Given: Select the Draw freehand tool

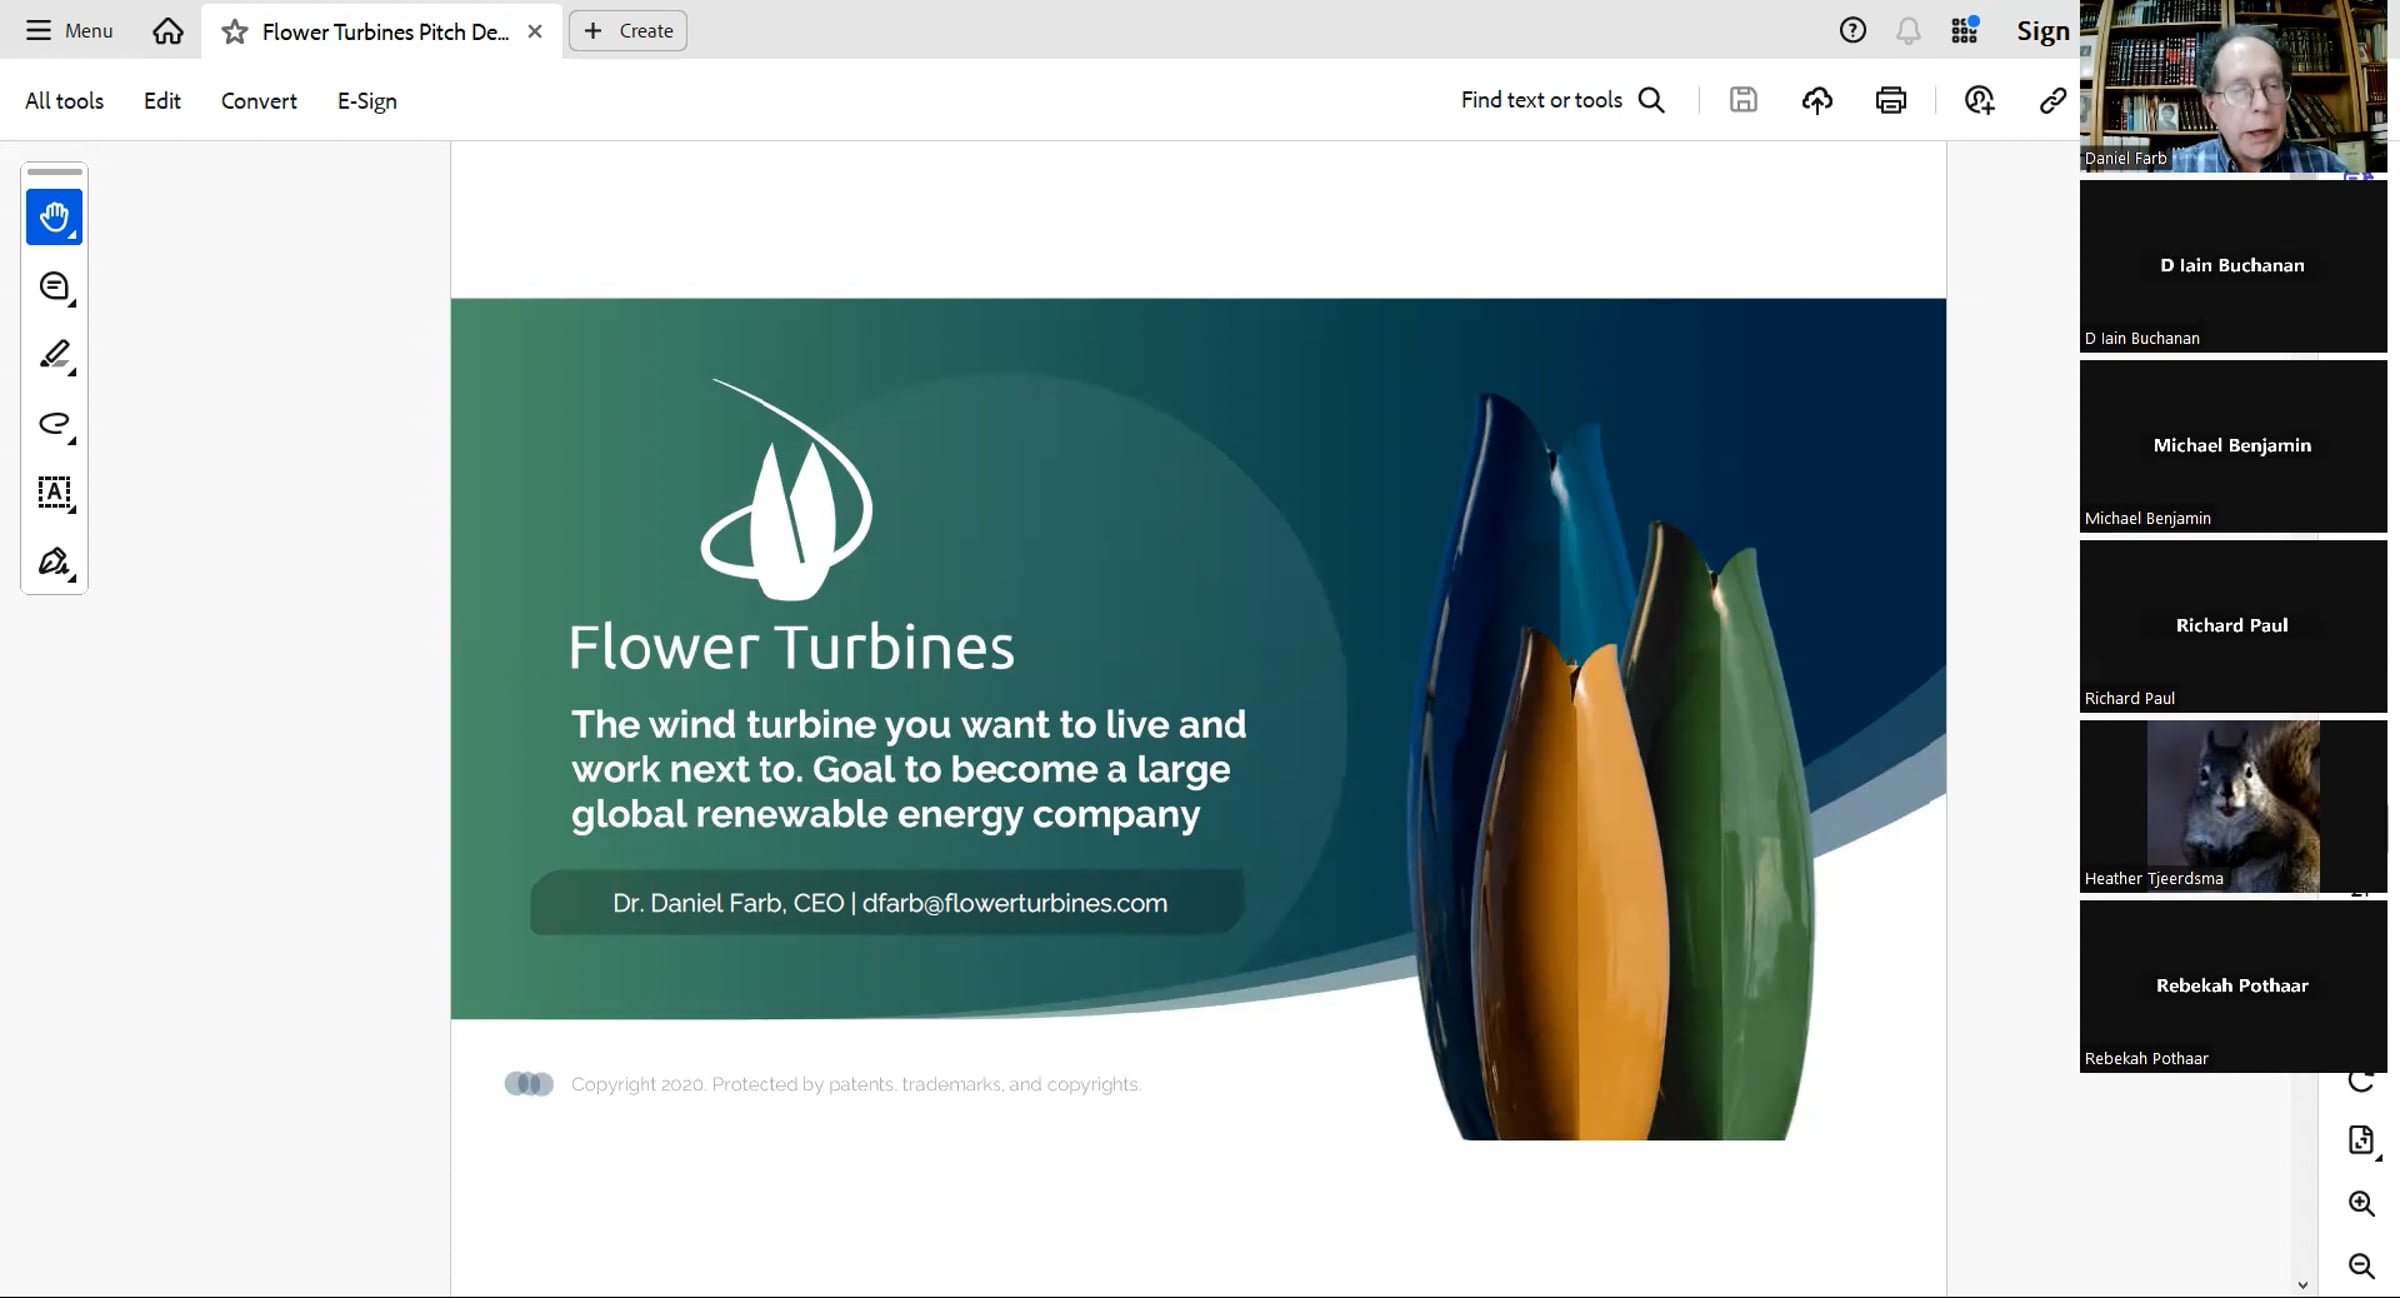Looking at the screenshot, I should click(x=54, y=424).
